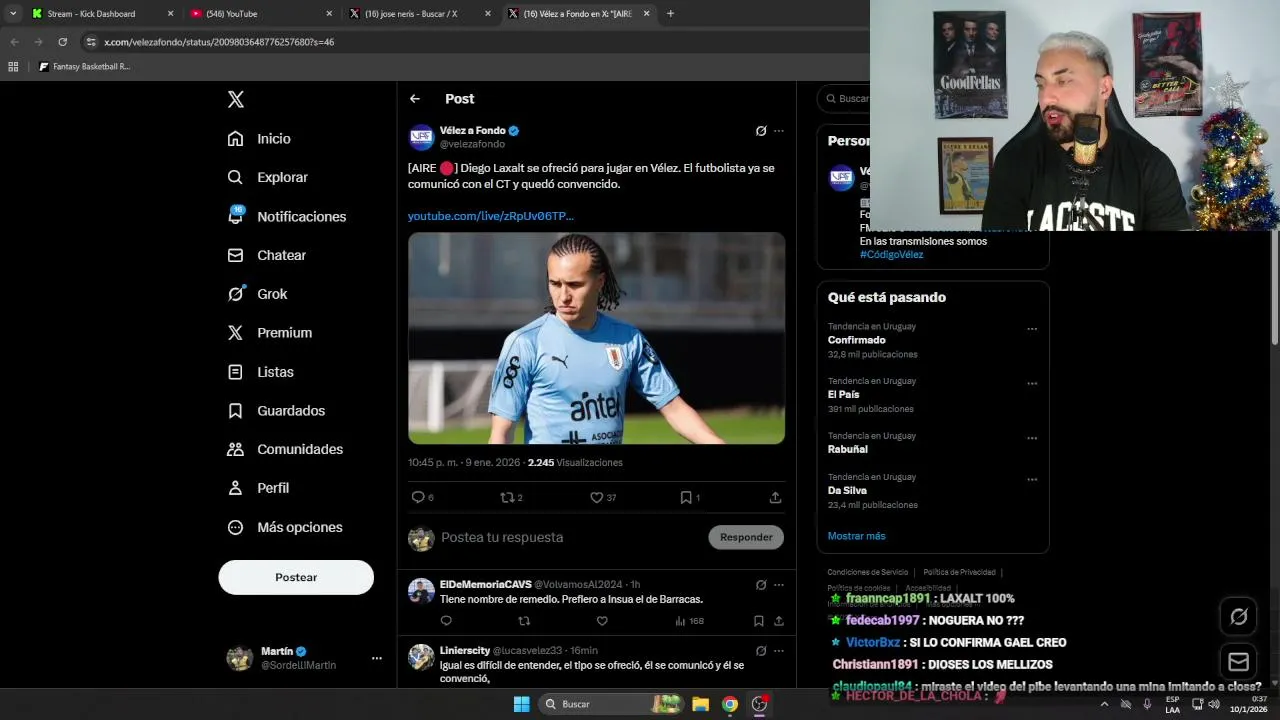
Task: Open the #CódigoVélez hashtag
Action: click(x=891, y=254)
